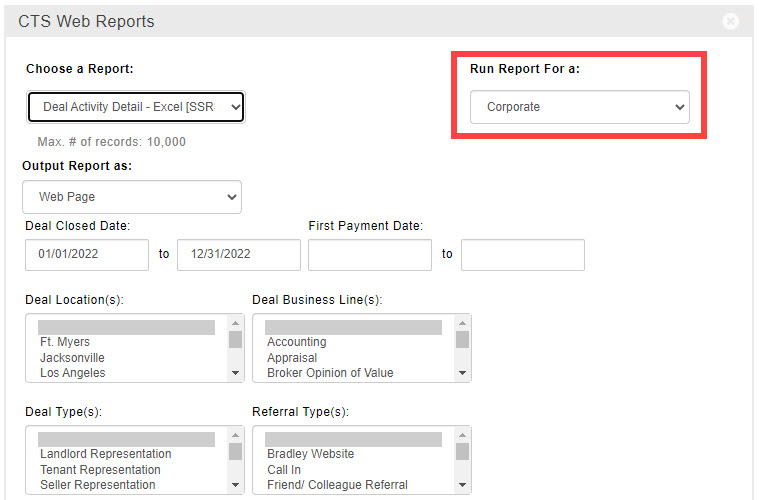Choose Los Angeles in Deal Locations
This screenshot has height=500, width=762.
73,373
